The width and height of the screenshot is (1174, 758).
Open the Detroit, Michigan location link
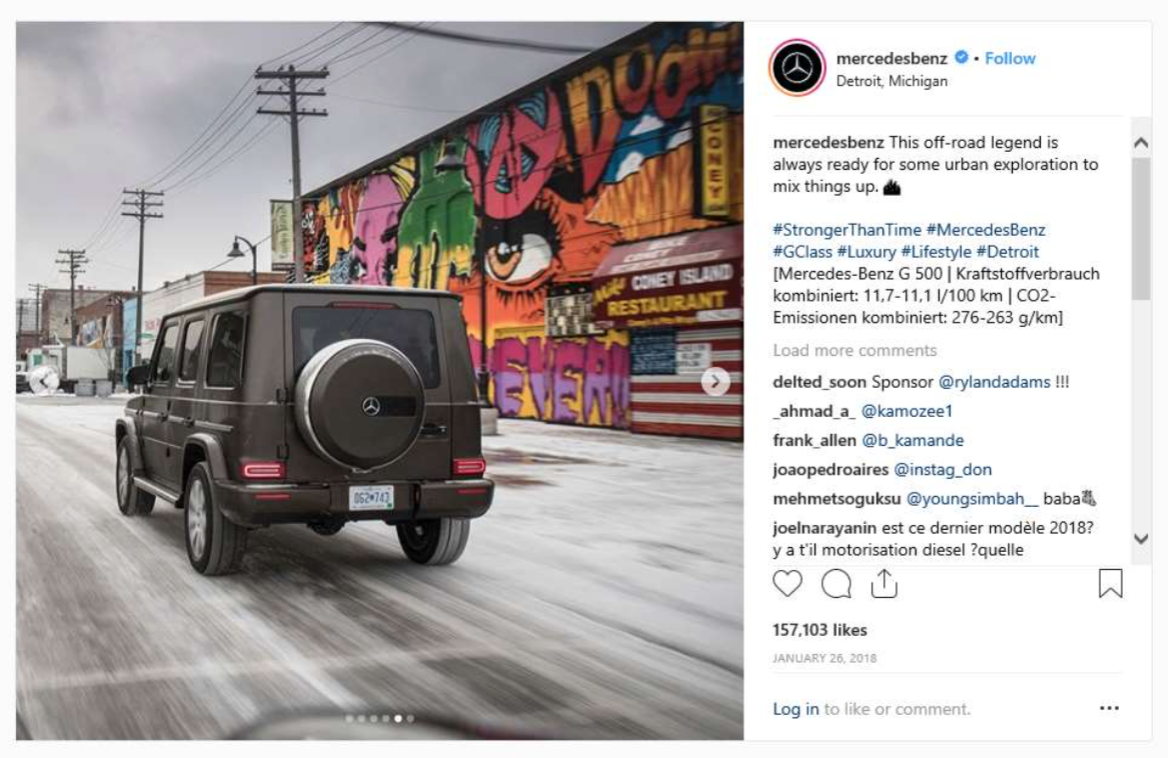(x=891, y=81)
